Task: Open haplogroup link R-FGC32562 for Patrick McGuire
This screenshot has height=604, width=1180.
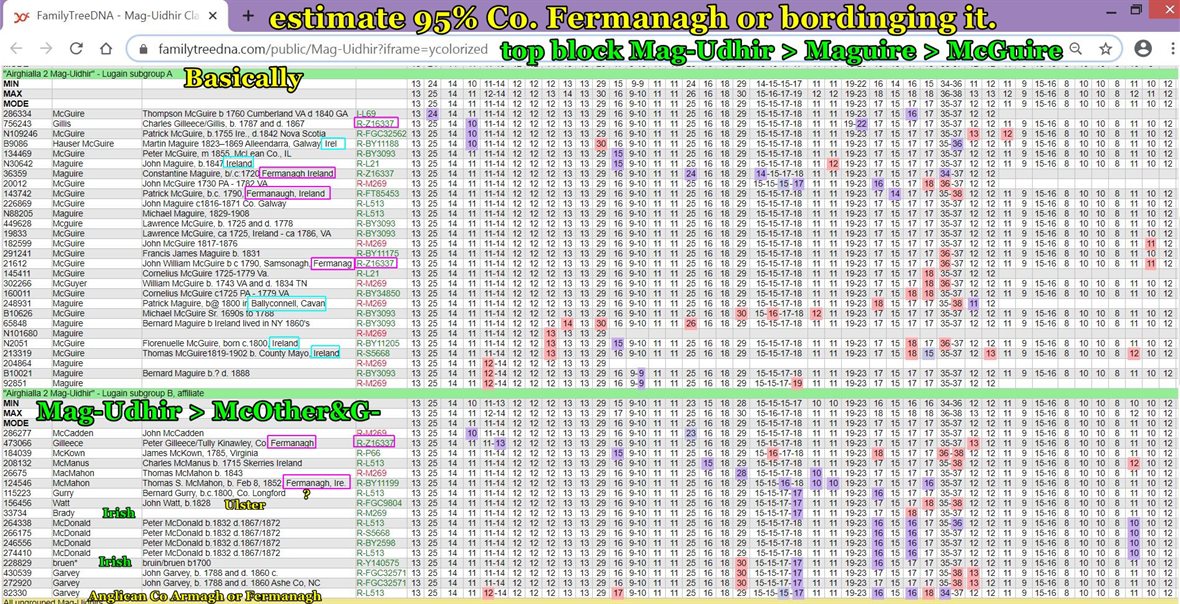Action: point(381,134)
